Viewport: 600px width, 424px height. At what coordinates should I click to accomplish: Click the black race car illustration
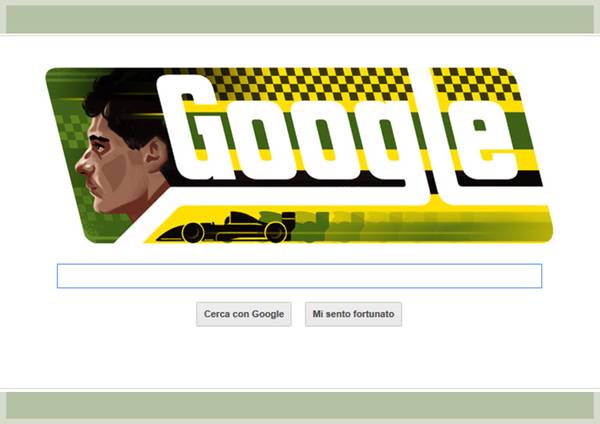pos(227,227)
